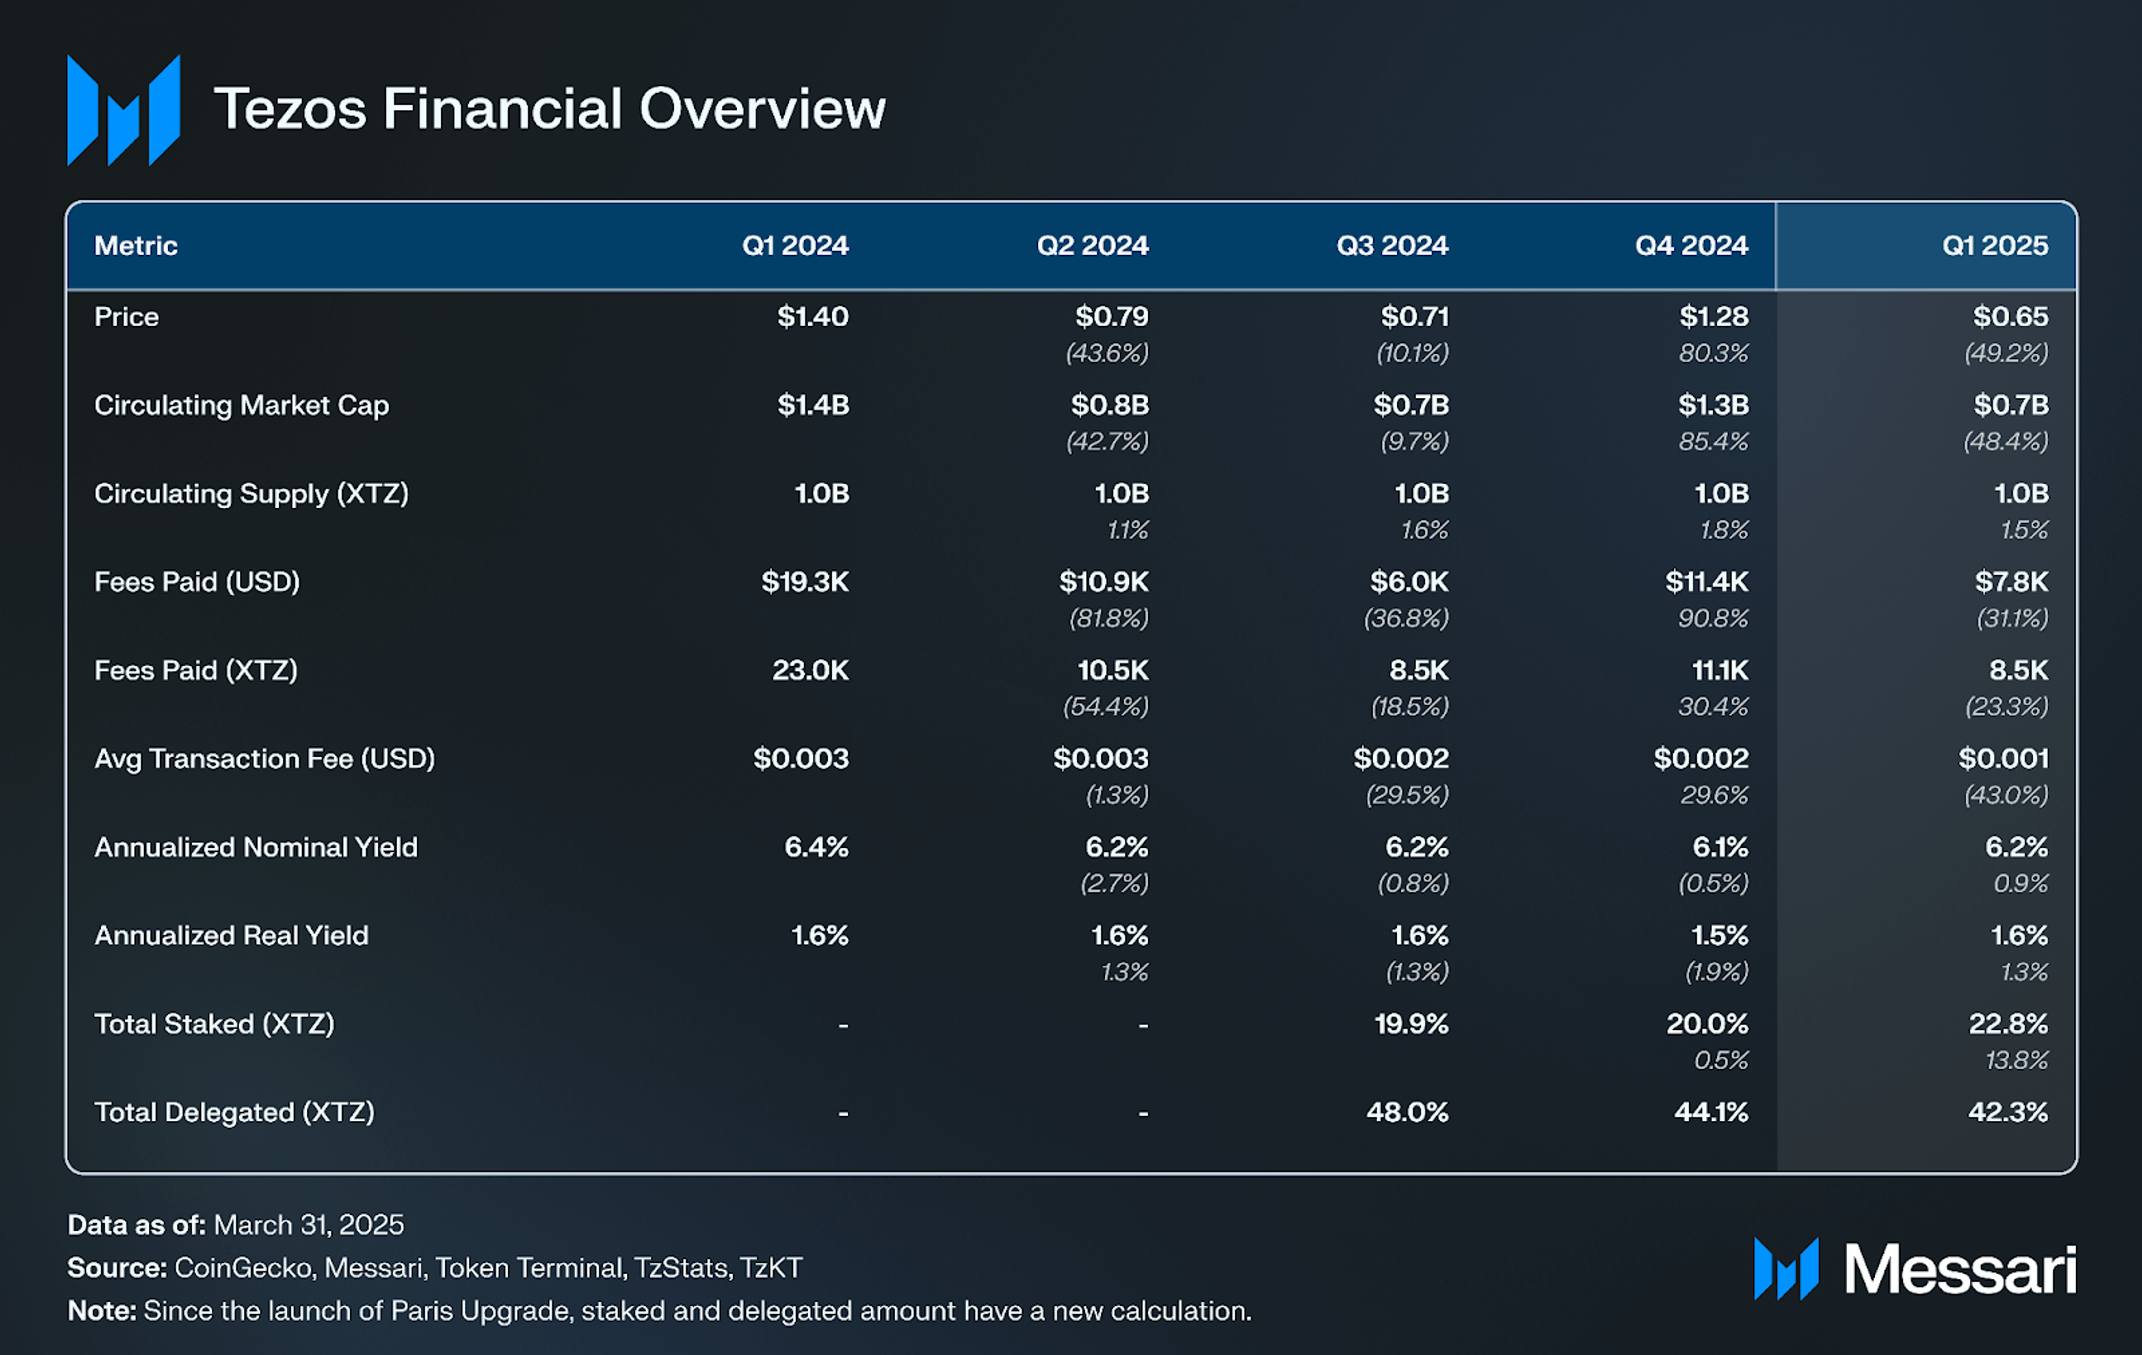This screenshot has height=1355, width=2142.
Task: Click the Messari logo icon beside the title
Action: pos(124,110)
